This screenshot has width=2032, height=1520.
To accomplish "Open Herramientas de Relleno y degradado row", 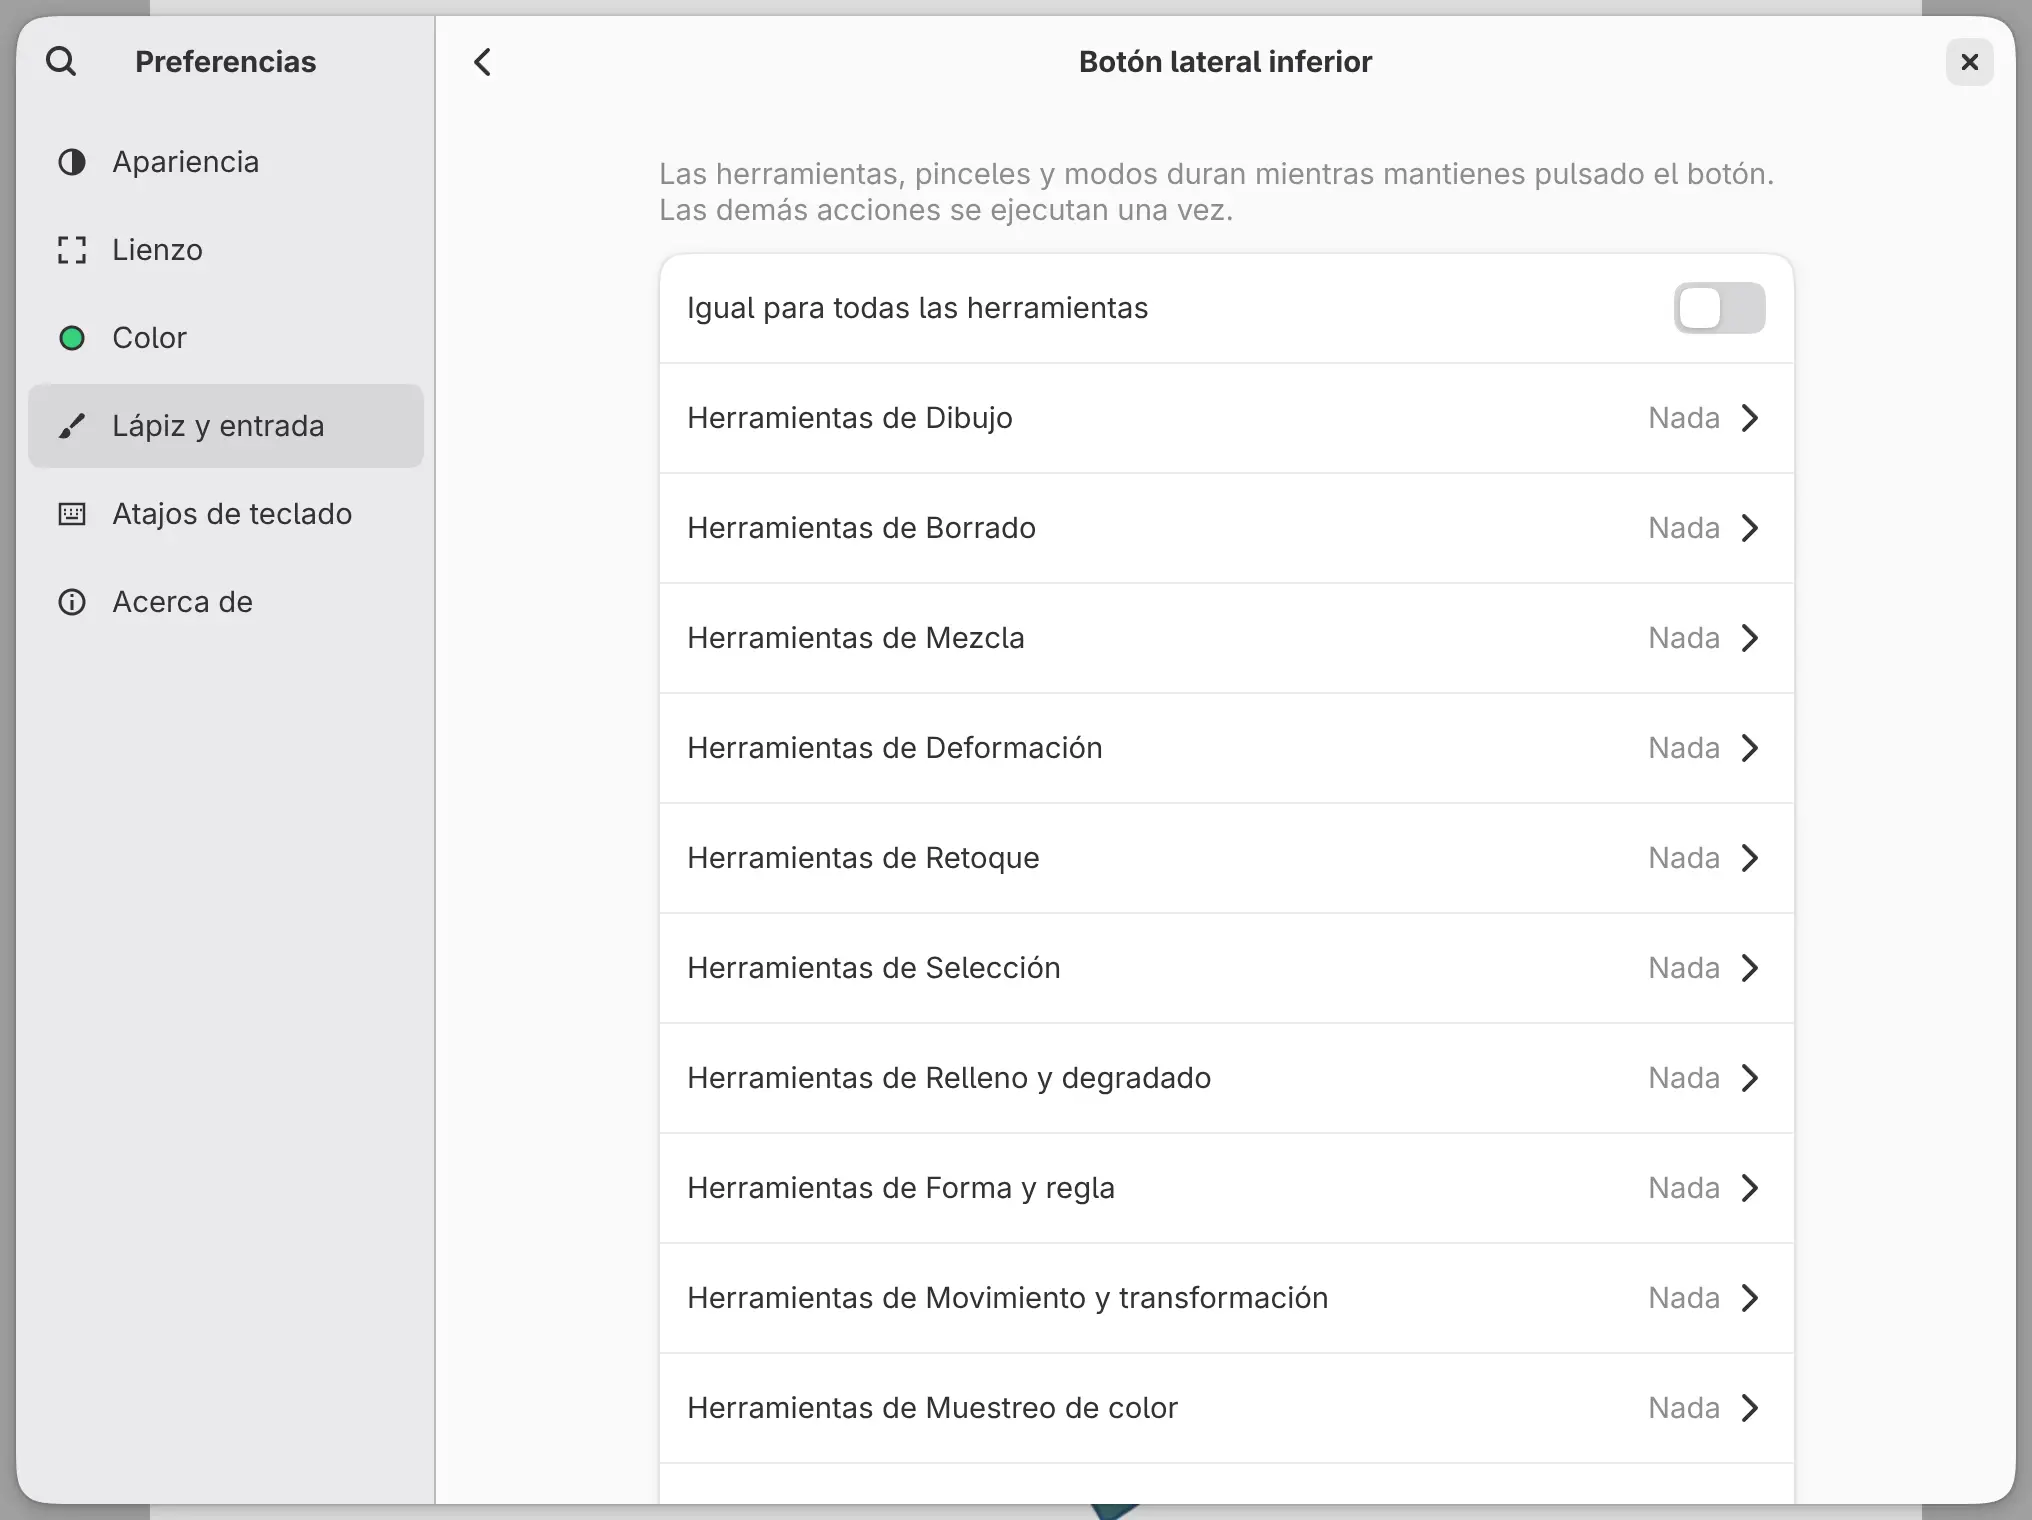I will [1226, 1078].
